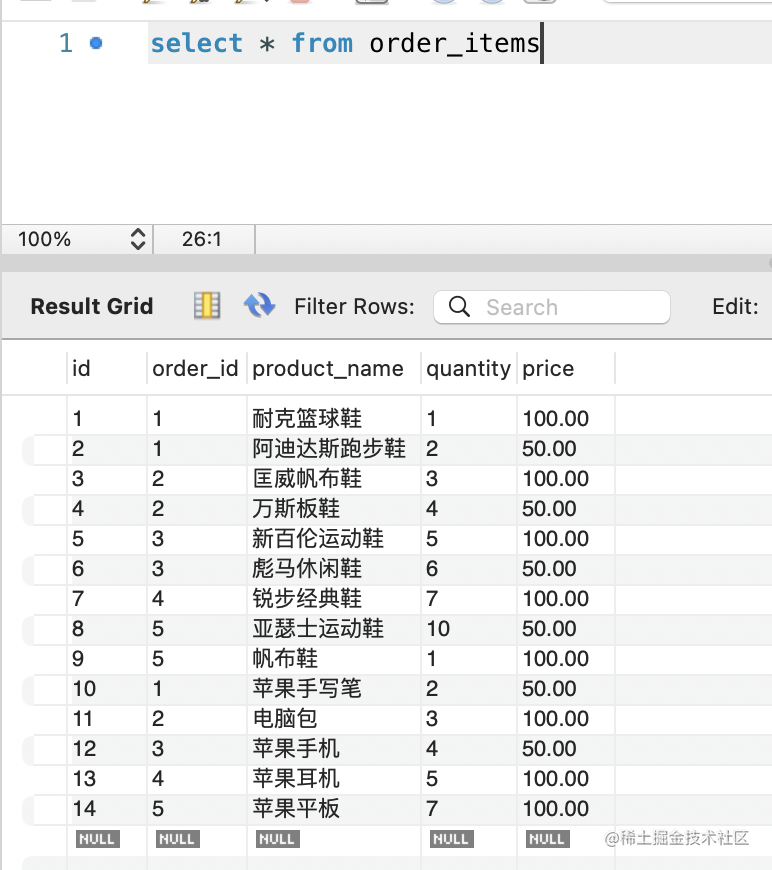
Task: Select the 苹果手机 product cell
Action: 296,749
